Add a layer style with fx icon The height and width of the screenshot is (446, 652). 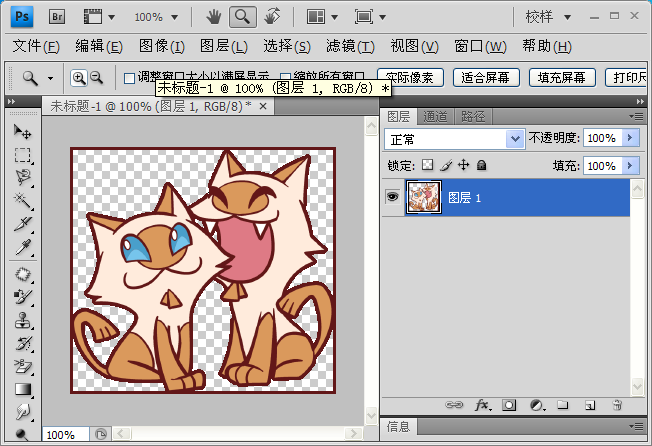(x=482, y=405)
